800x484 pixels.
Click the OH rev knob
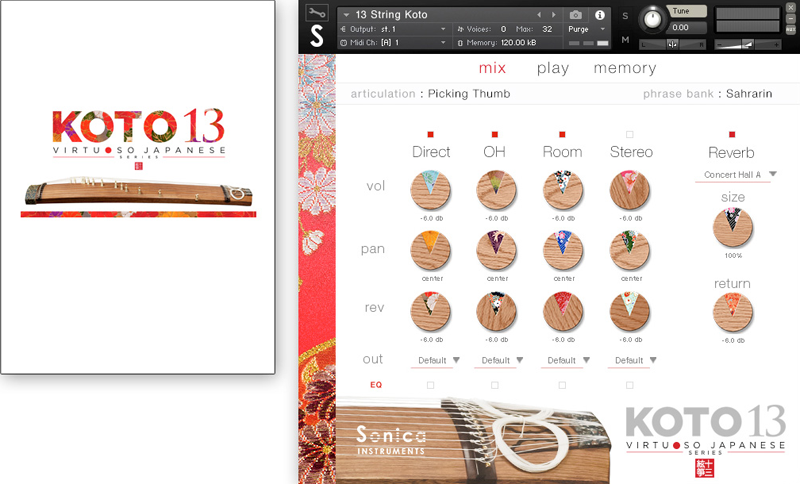coord(496,312)
